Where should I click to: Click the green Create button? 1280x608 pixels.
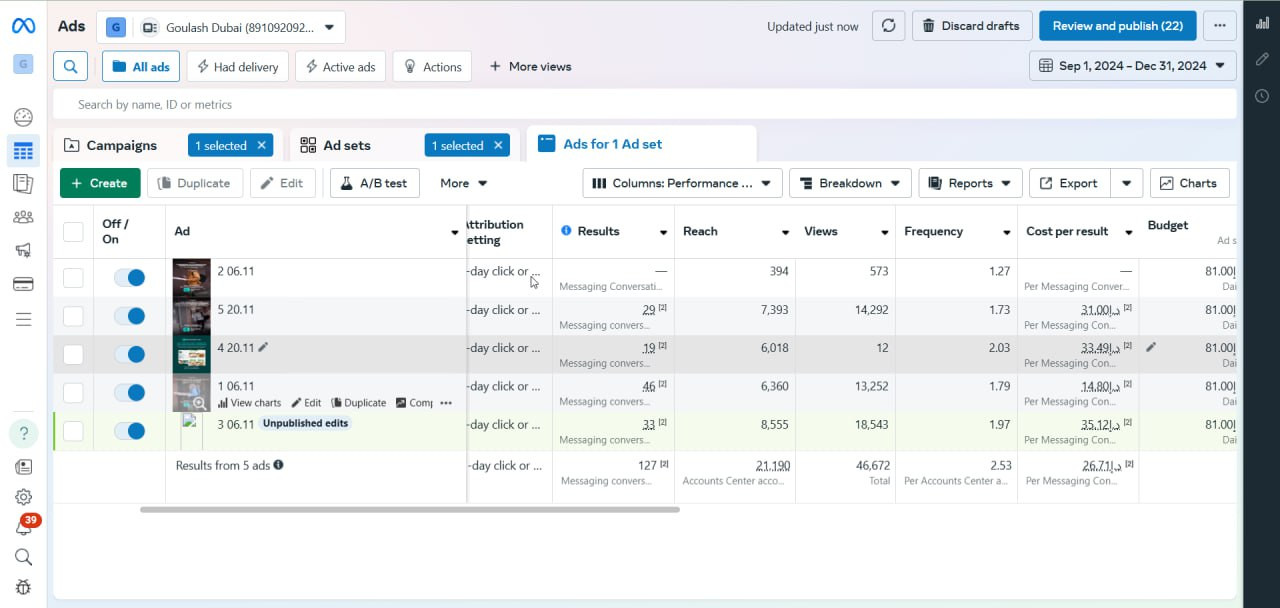coord(100,183)
